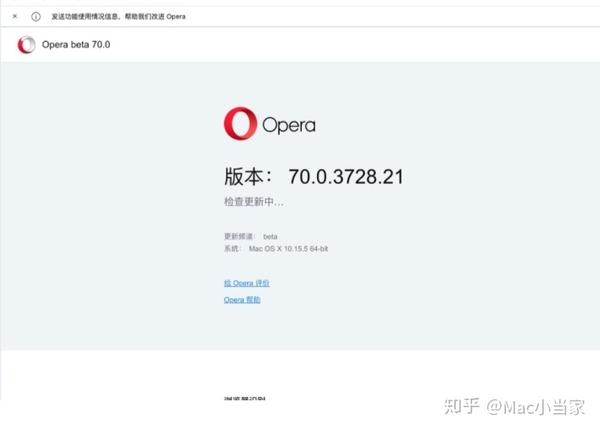Click the beta update channel value
Viewport: 600px width, 431px height.
(x=270, y=237)
